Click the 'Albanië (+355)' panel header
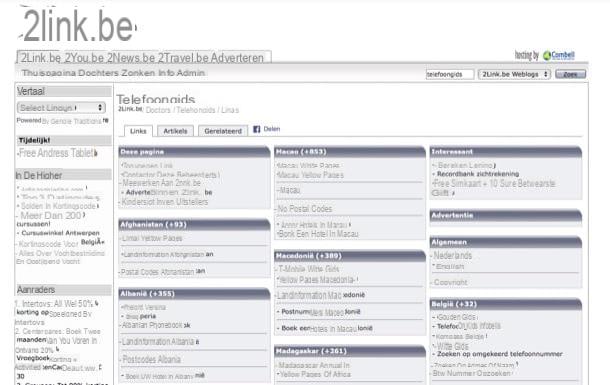The width and height of the screenshot is (610, 385). (194, 294)
